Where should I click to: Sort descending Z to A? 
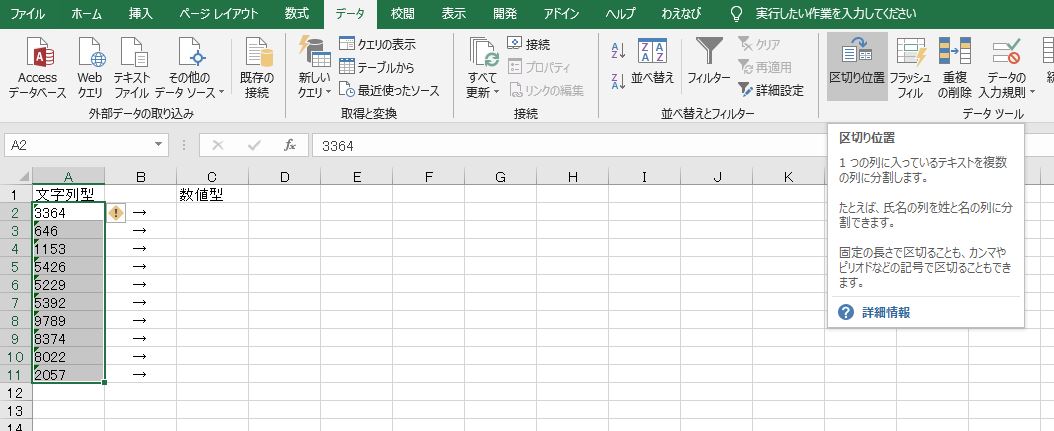coord(618,81)
